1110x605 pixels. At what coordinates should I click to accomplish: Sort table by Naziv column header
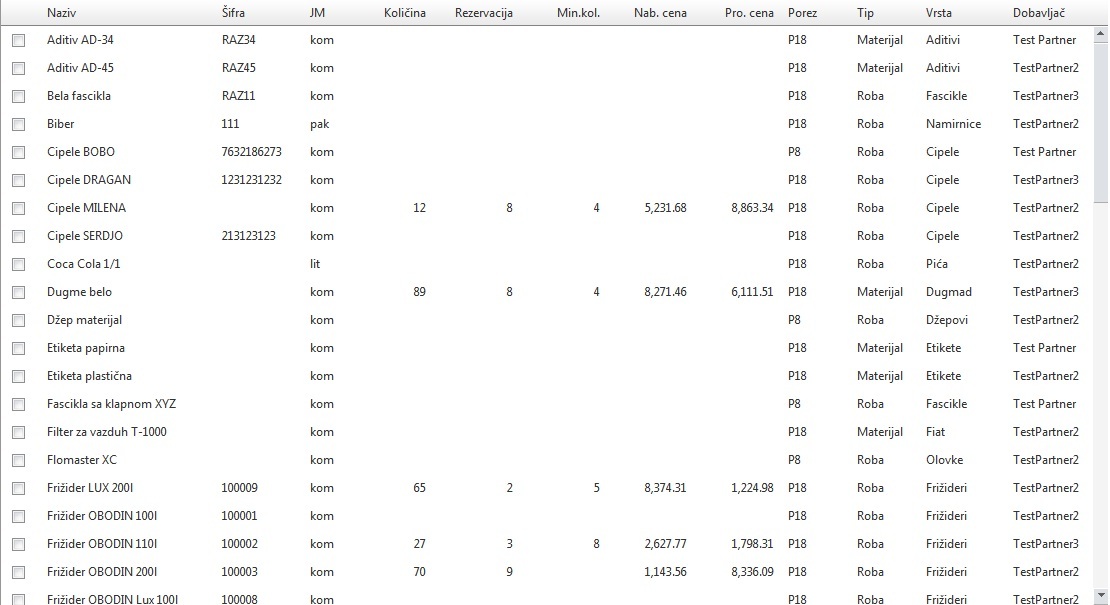tap(62, 13)
